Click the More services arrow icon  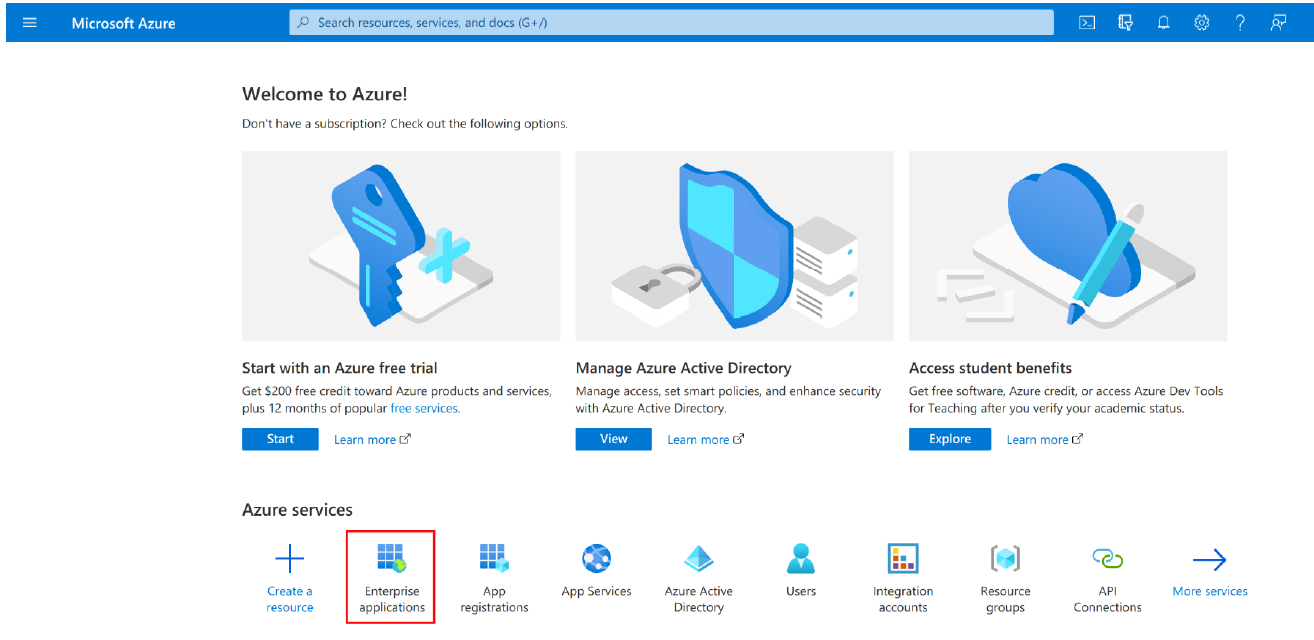click(x=1210, y=558)
